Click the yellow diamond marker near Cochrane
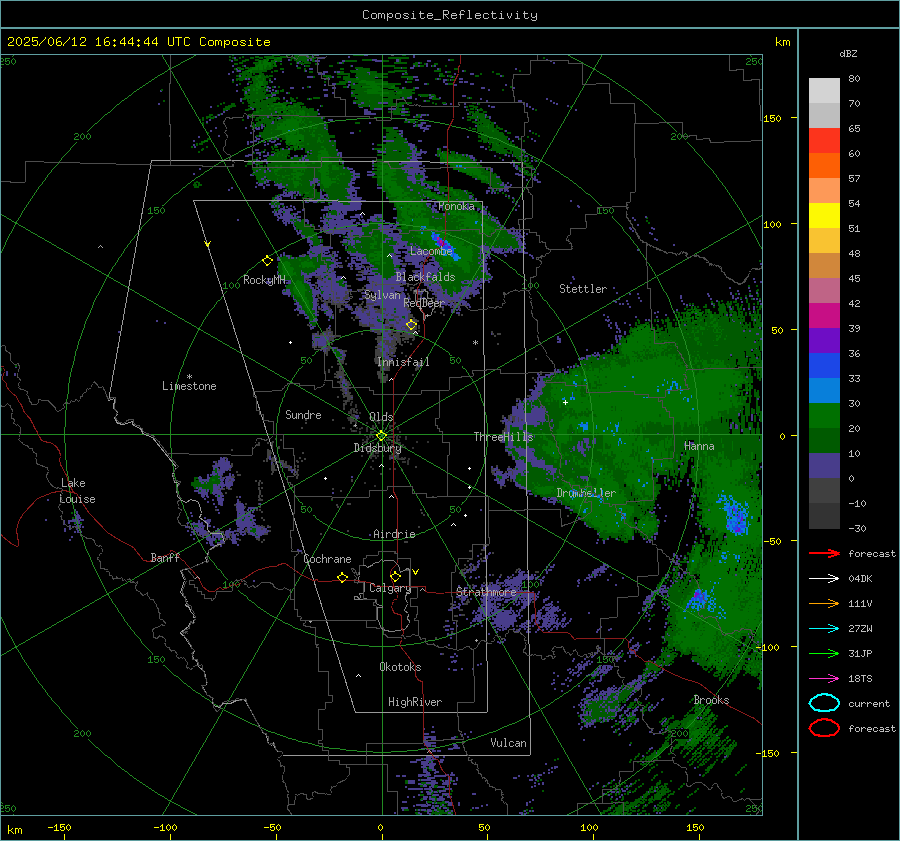Screen dimensions: 900x841 tap(342, 577)
